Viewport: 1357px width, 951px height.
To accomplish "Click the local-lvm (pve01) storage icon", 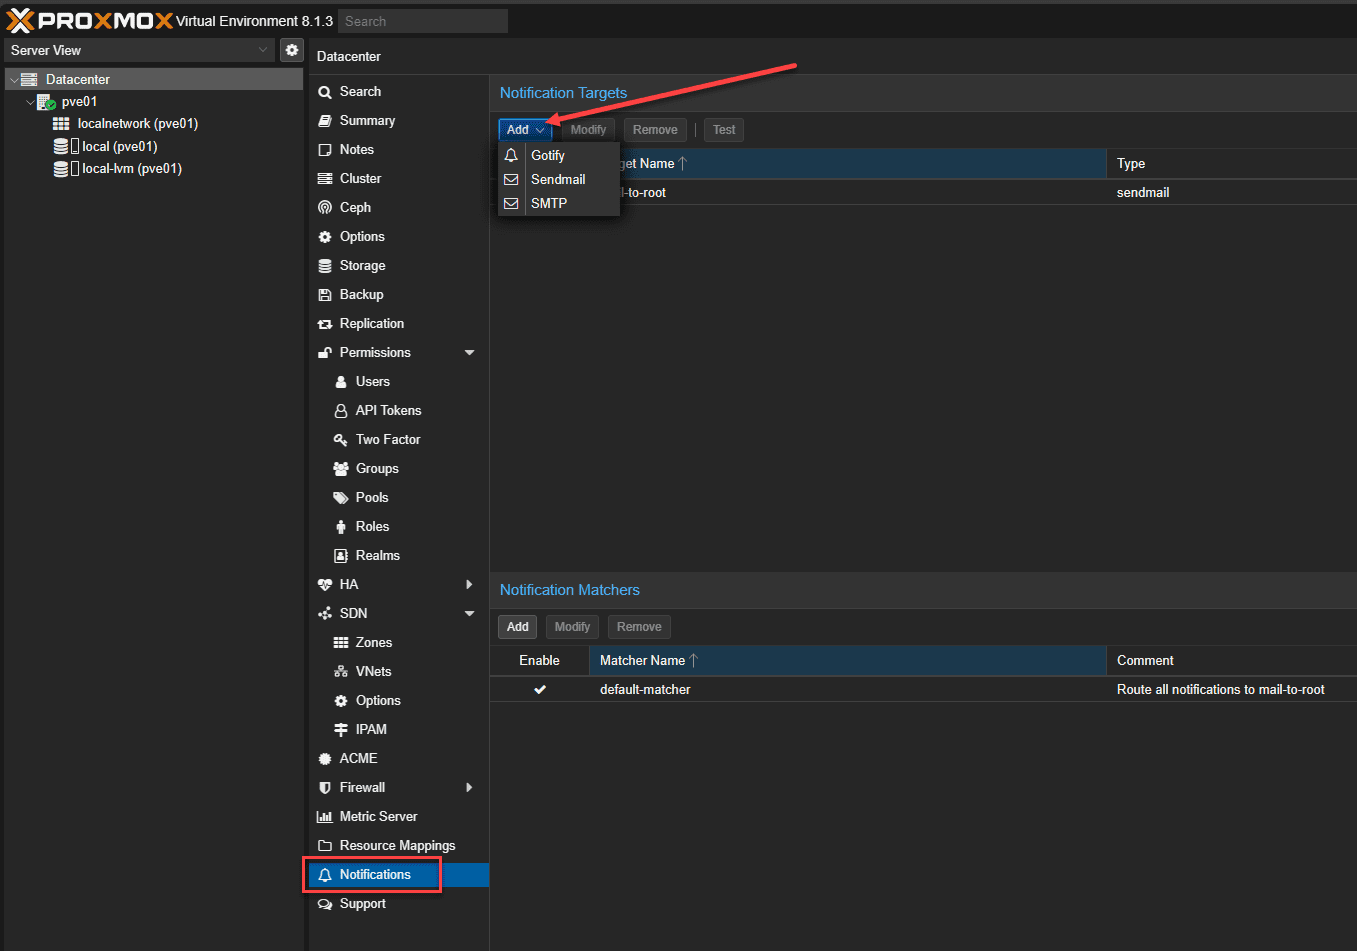I will (61, 169).
